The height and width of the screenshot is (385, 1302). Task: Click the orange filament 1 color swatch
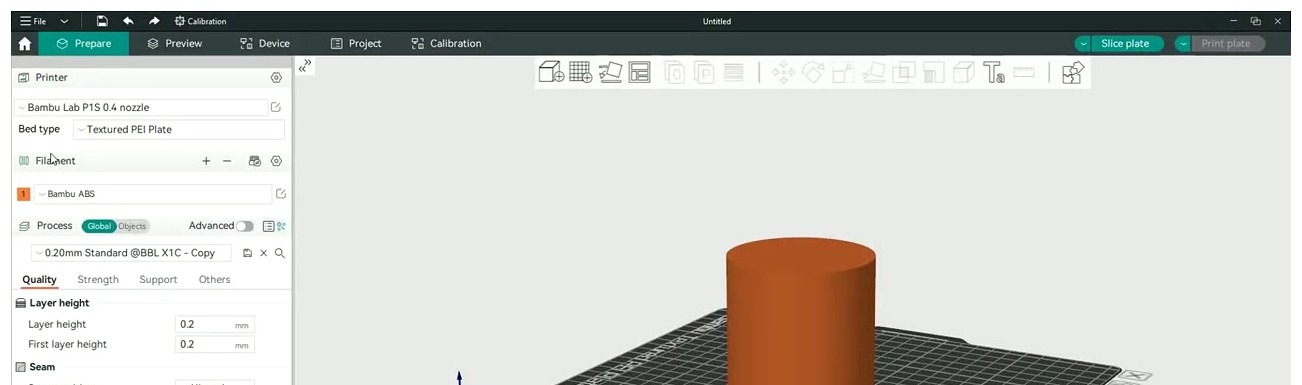click(x=24, y=194)
